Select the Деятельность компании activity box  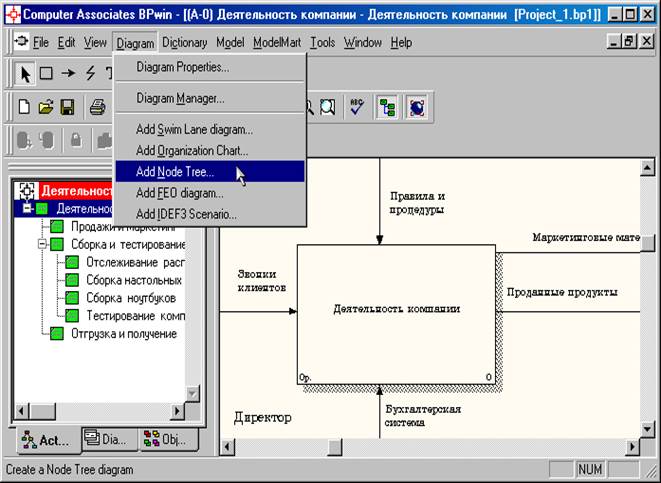pyautogui.click(x=396, y=314)
